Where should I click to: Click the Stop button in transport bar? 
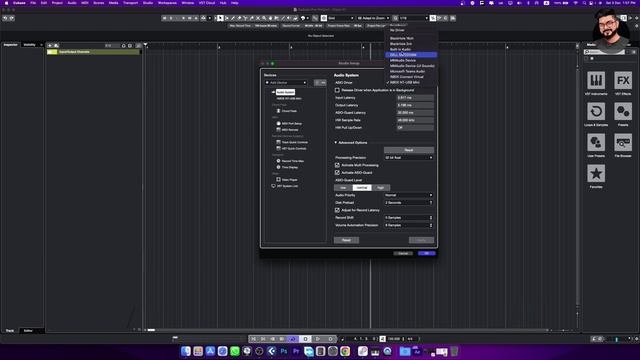[305, 339]
